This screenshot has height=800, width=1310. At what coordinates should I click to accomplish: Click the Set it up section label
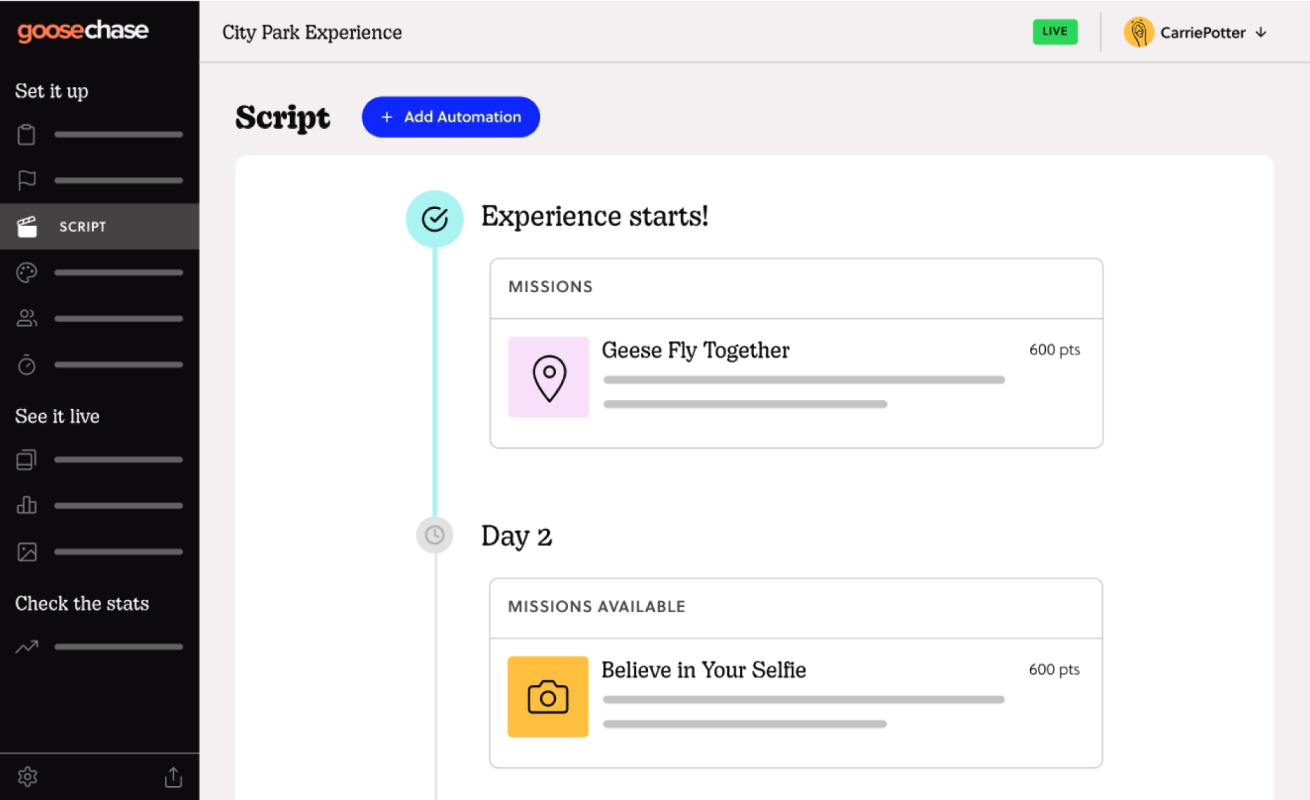[x=52, y=91]
